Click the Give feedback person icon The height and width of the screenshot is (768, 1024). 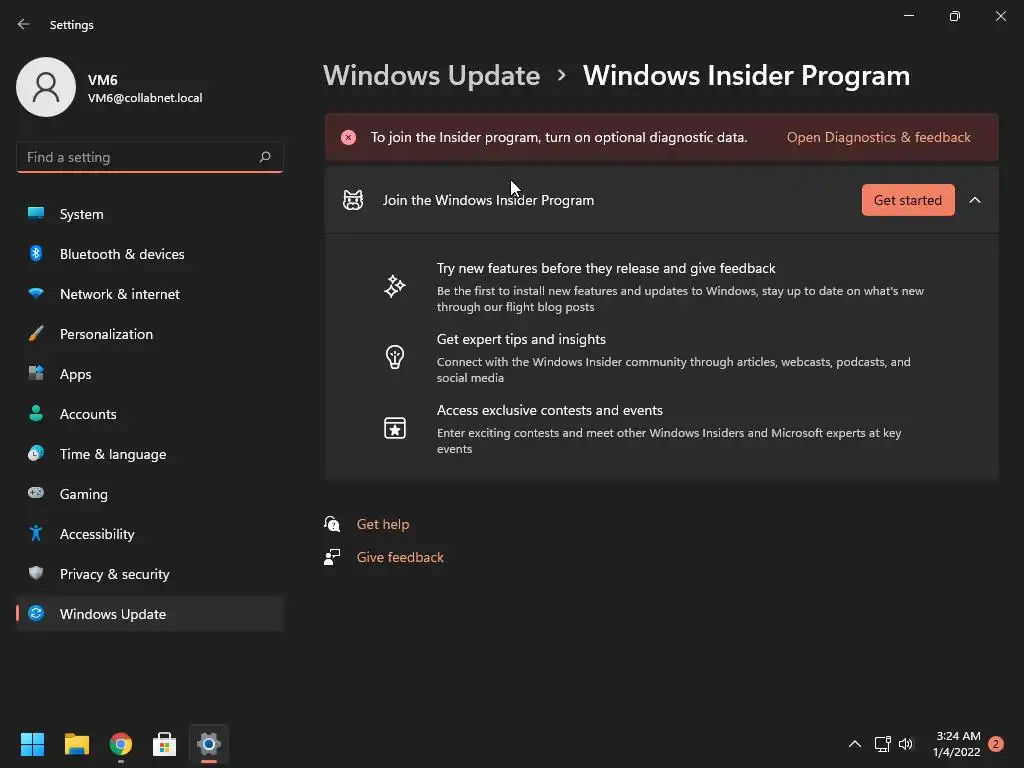[332, 557]
